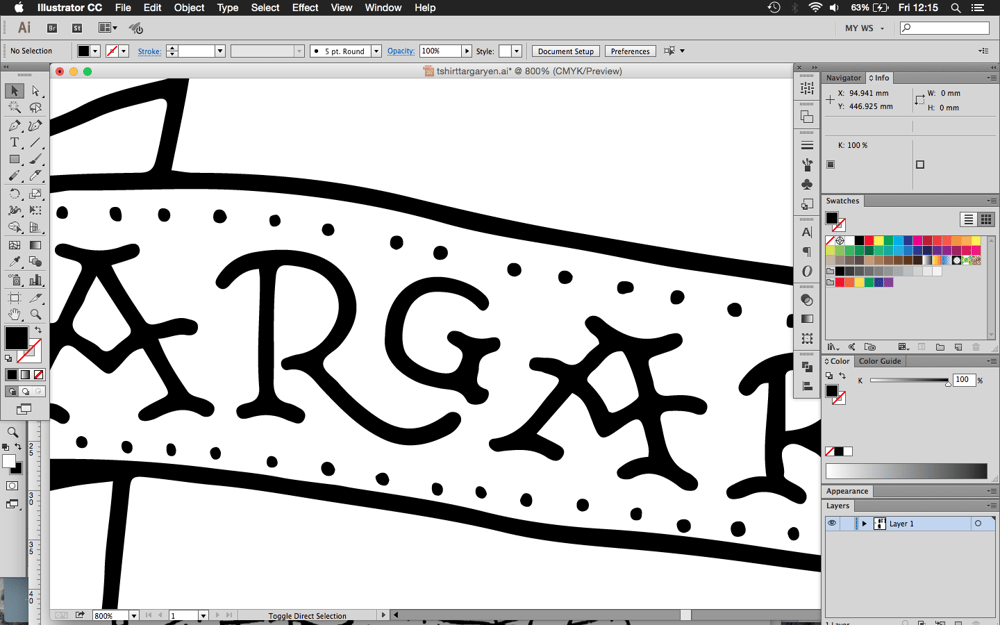Open the Pathfinder panel icon
This screenshot has height=625, width=1000.
point(807,366)
